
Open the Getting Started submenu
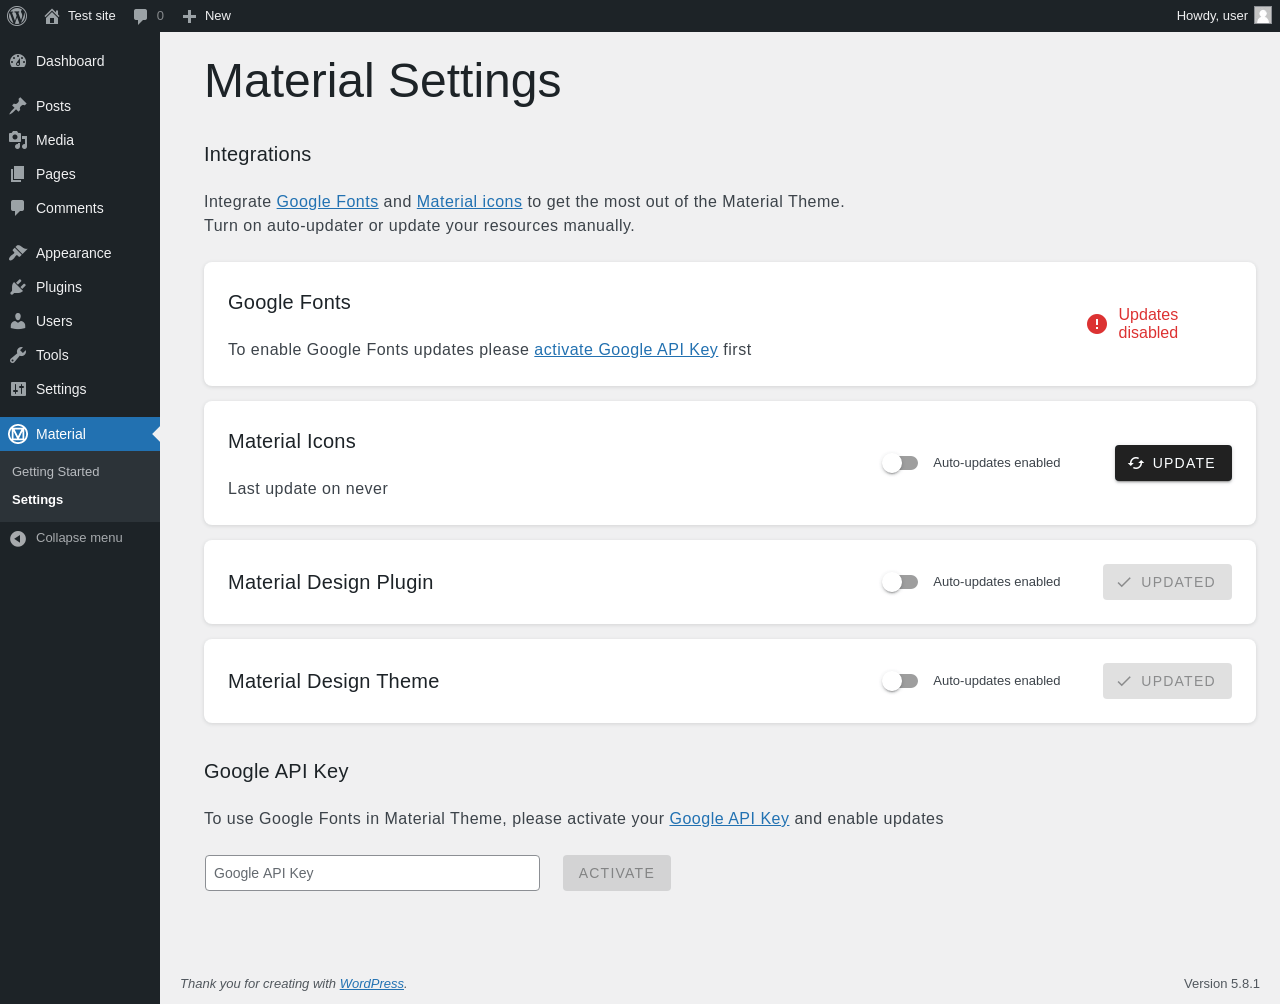tap(56, 472)
